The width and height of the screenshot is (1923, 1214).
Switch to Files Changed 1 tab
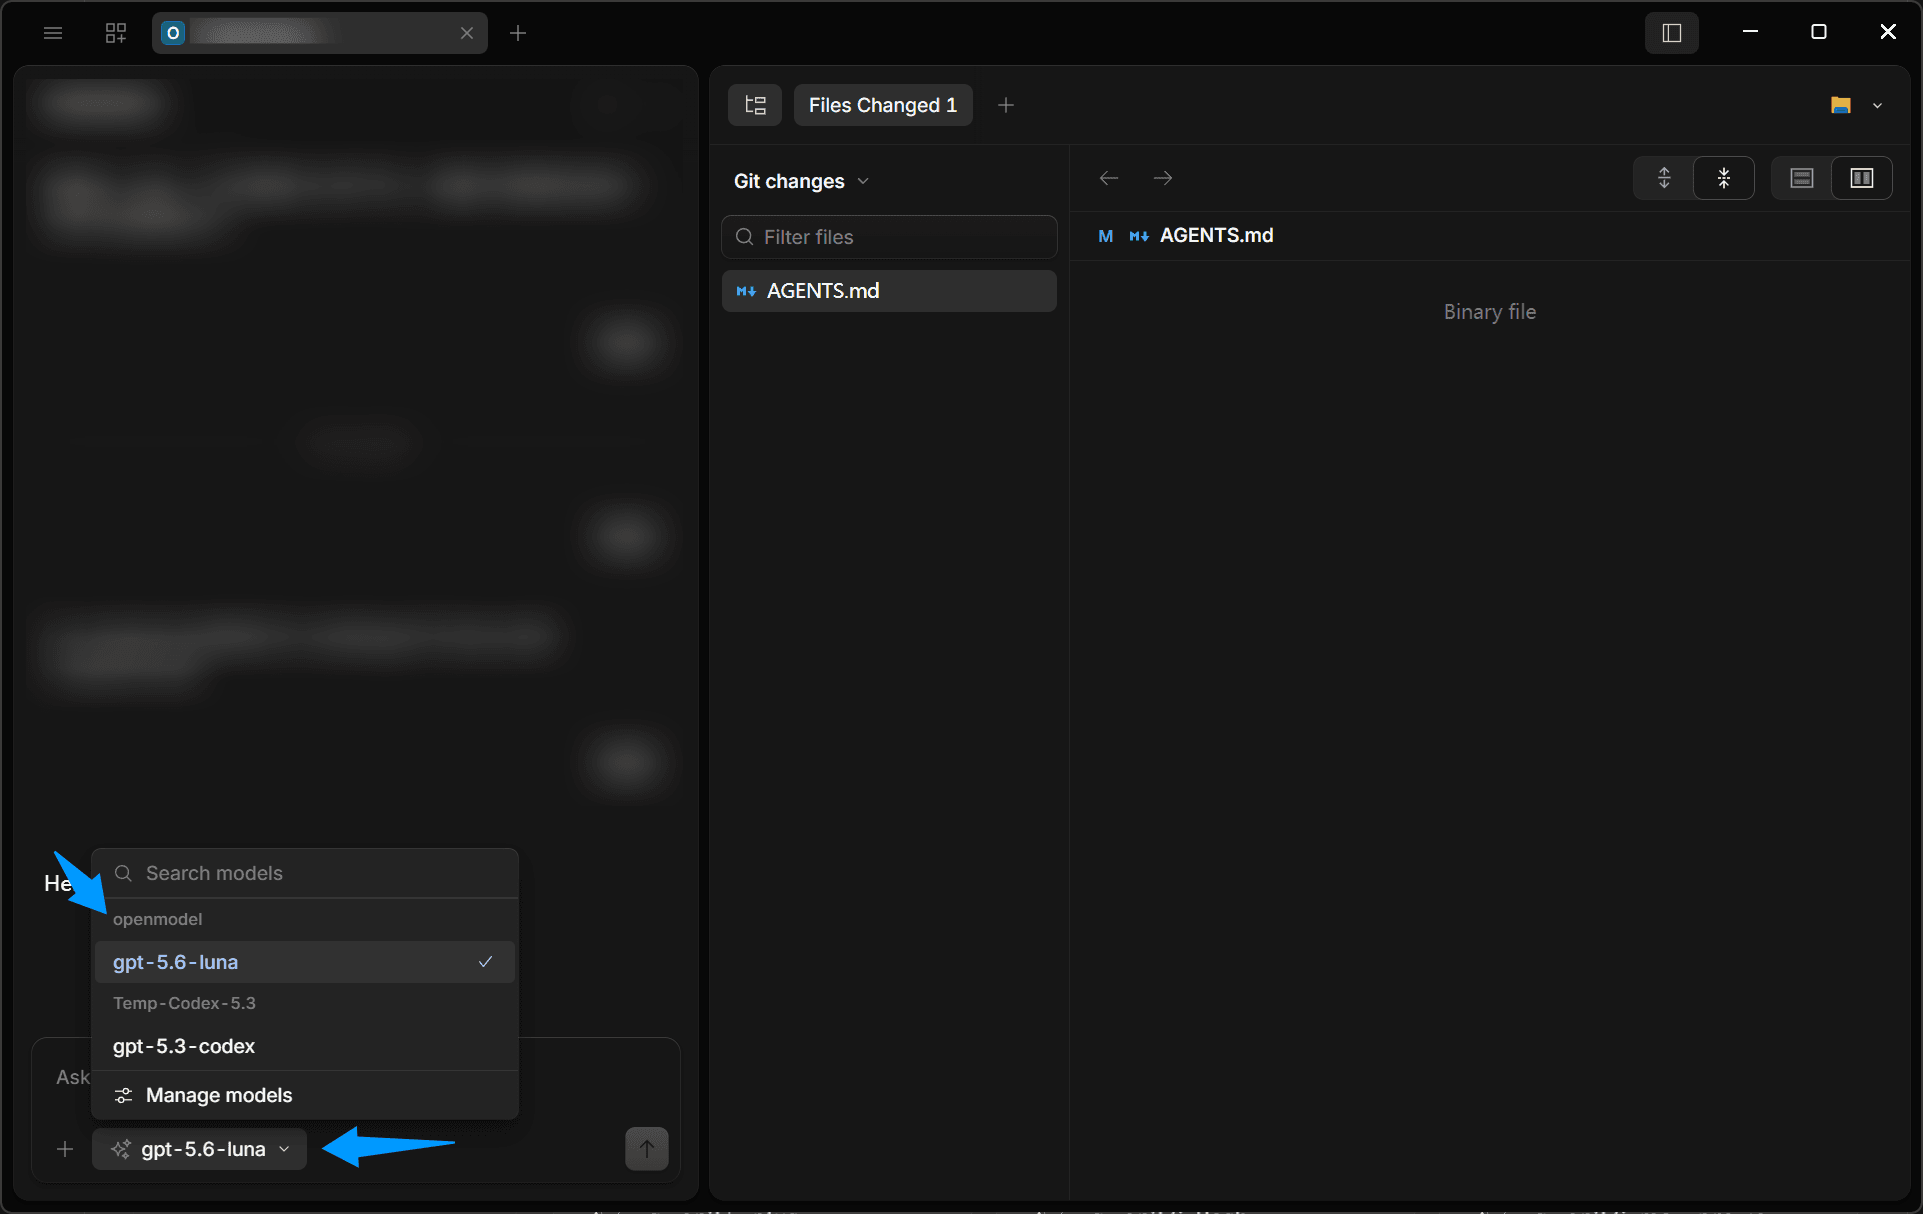[883, 105]
